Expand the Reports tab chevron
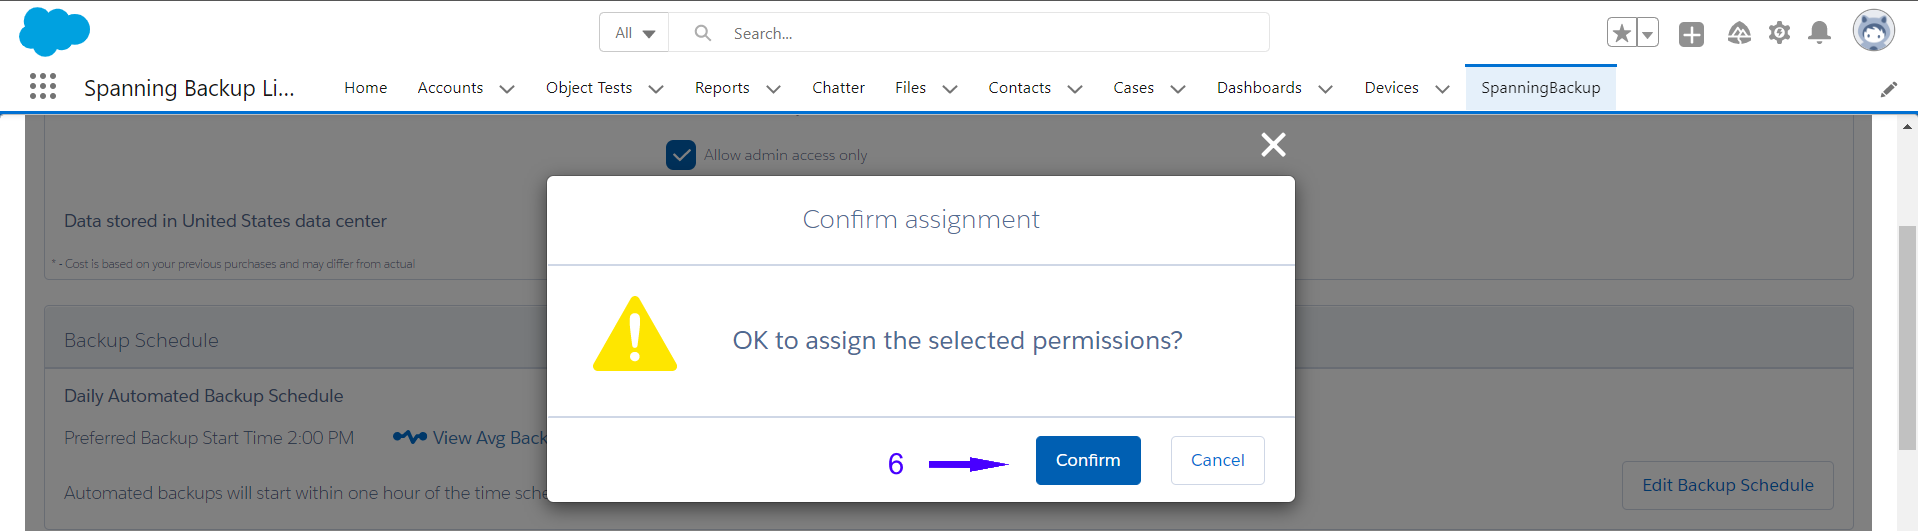 [x=773, y=89]
